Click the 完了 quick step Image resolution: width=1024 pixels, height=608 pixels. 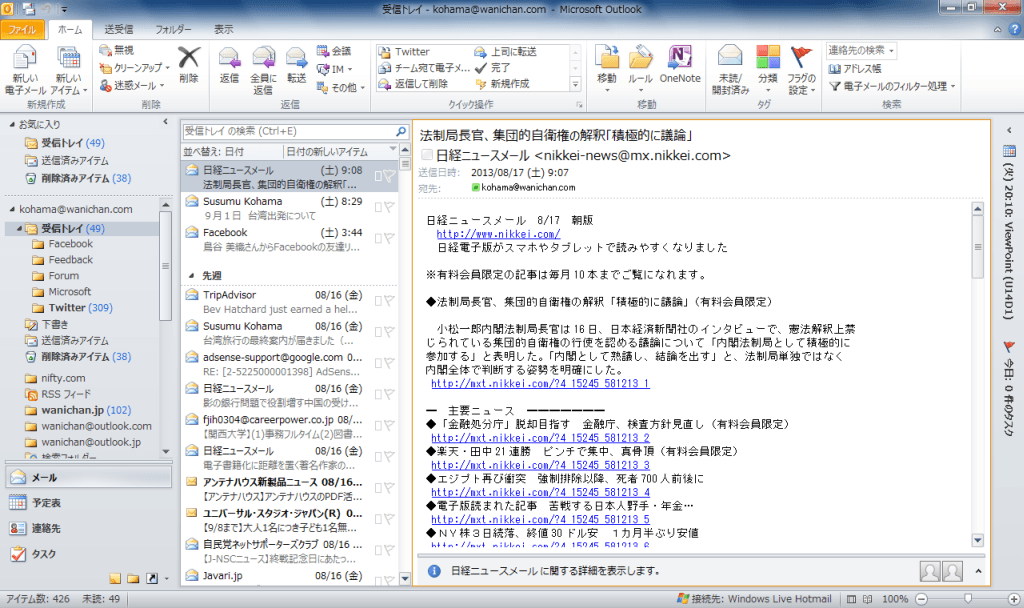coord(492,68)
